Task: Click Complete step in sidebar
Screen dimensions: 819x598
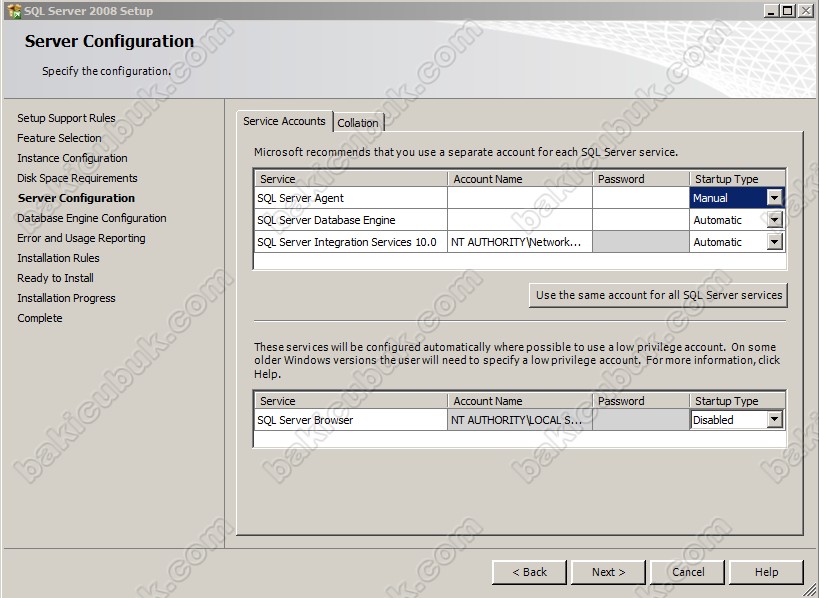Action: pyautogui.click(x=40, y=318)
